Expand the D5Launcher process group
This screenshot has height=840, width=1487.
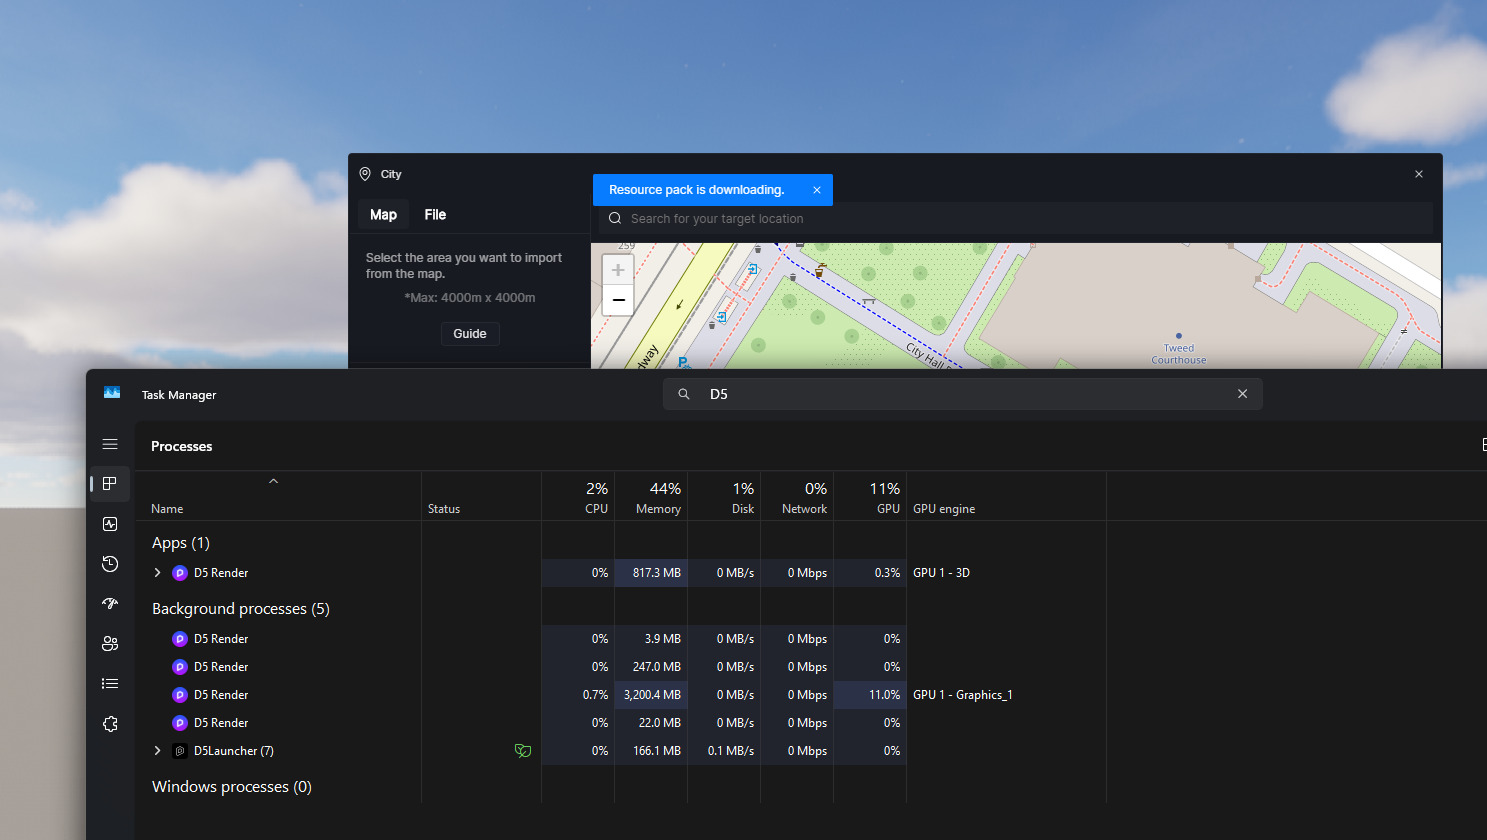coord(157,751)
